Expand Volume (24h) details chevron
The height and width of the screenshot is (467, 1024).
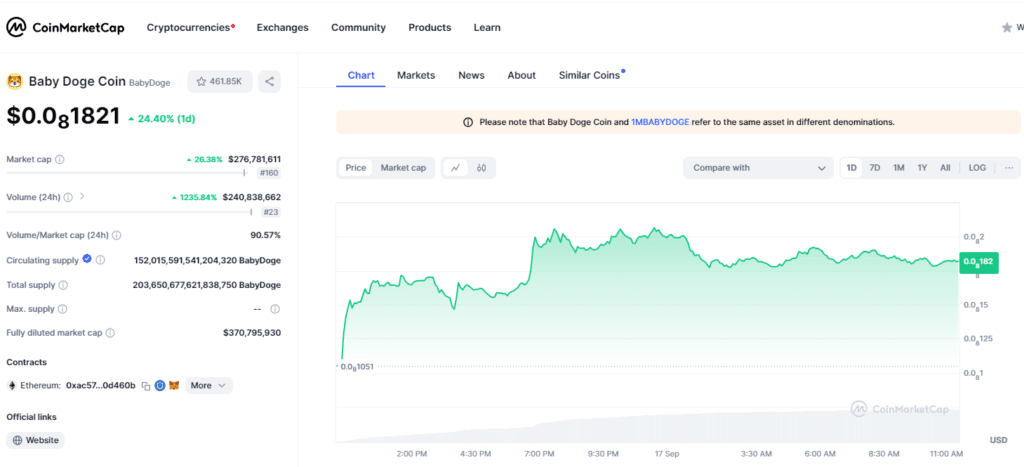click(x=82, y=196)
